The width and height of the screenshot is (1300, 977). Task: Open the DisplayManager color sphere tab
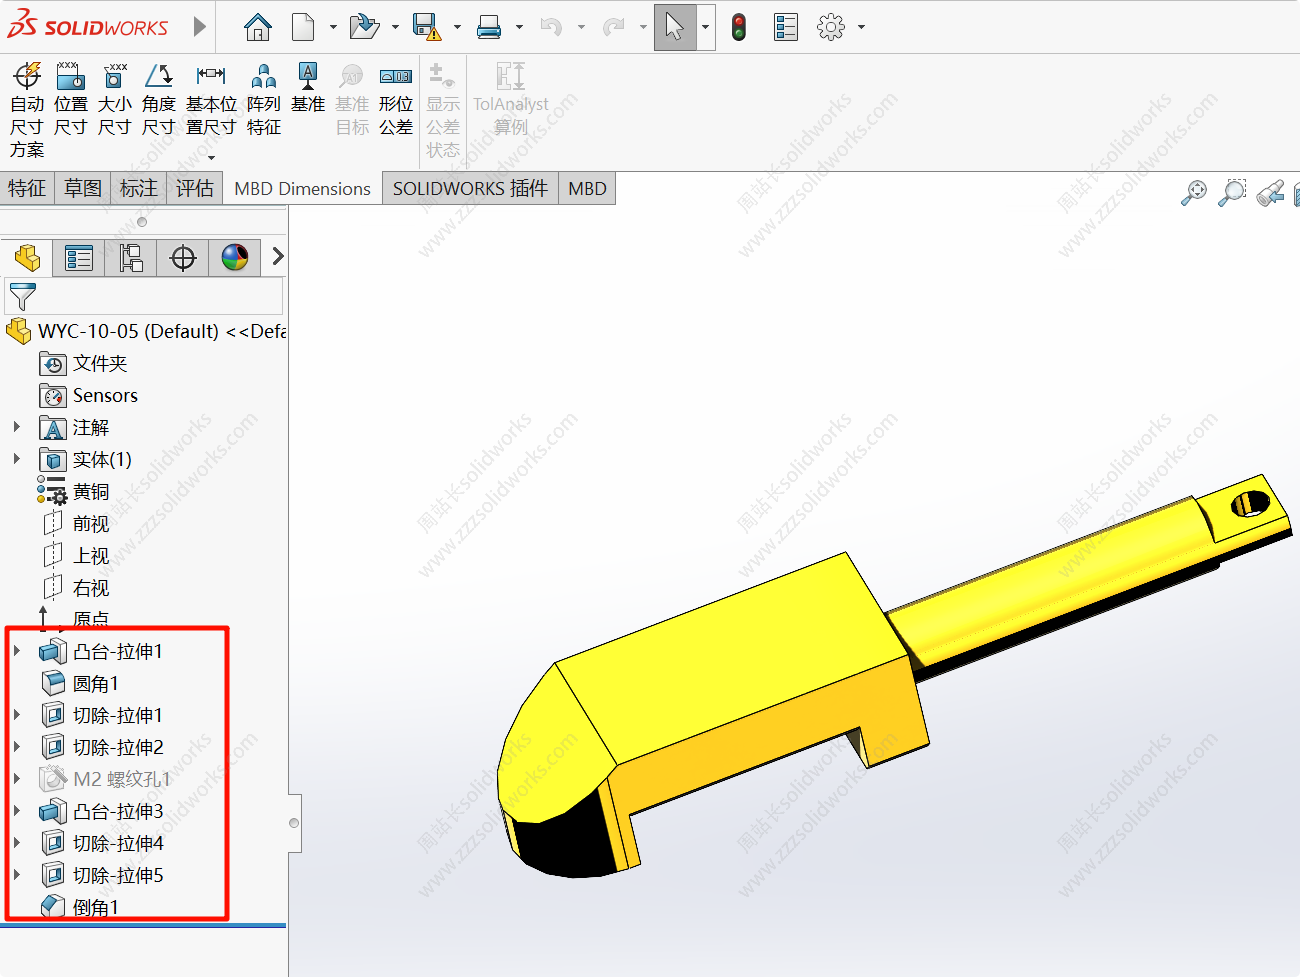tap(235, 258)
